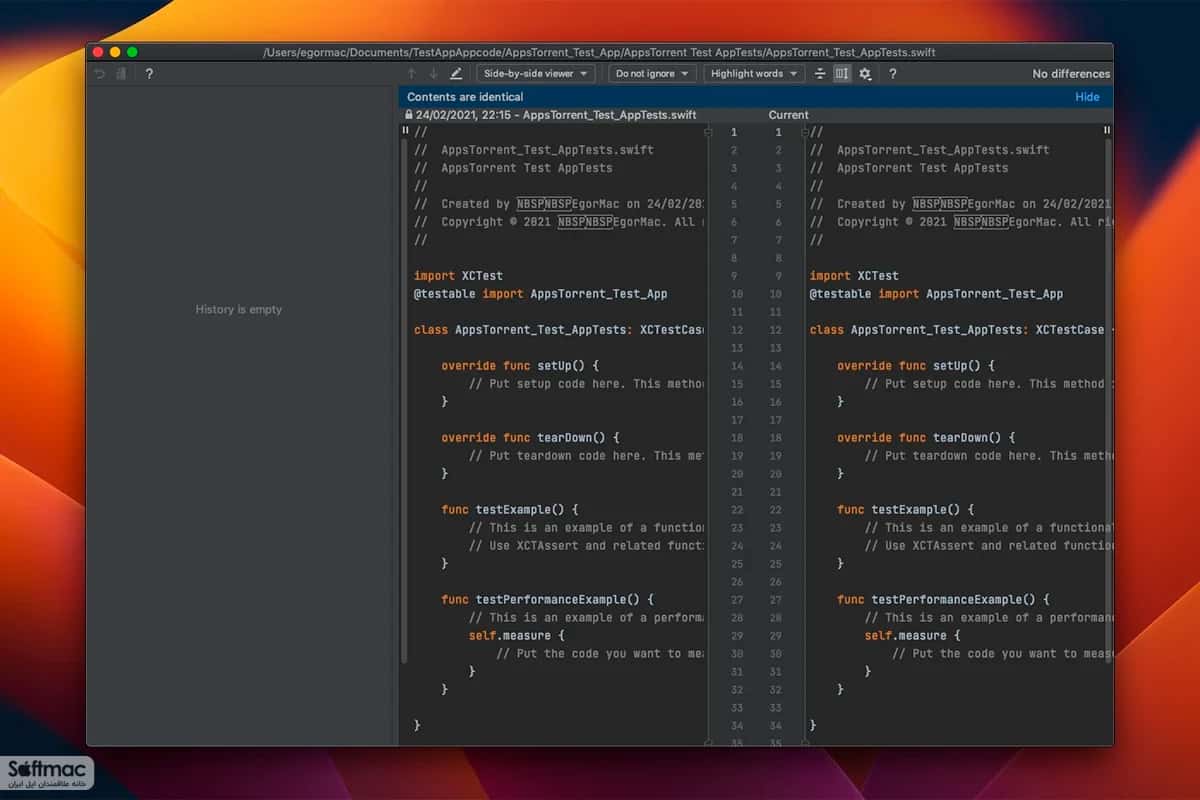The height and width of the screenshot is (800, 1200).
Task: Go to next difference (down arrow)
Action: click(x=433, y=74)
